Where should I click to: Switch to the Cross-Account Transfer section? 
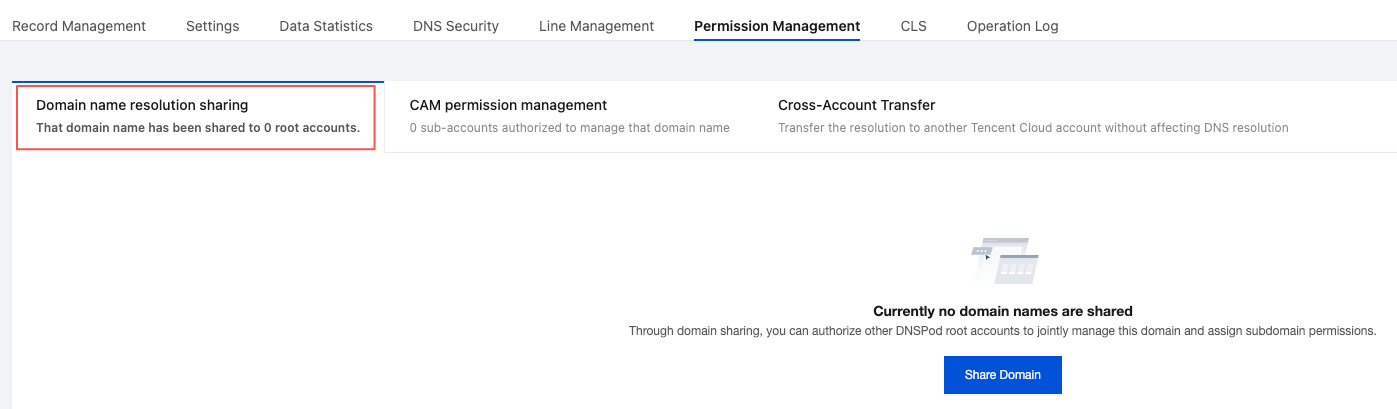[x=856, y=105]
